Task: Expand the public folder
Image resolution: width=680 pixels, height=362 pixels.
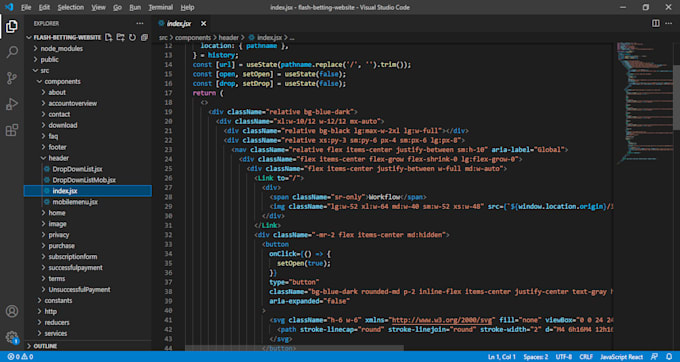Action: [49, 59]
